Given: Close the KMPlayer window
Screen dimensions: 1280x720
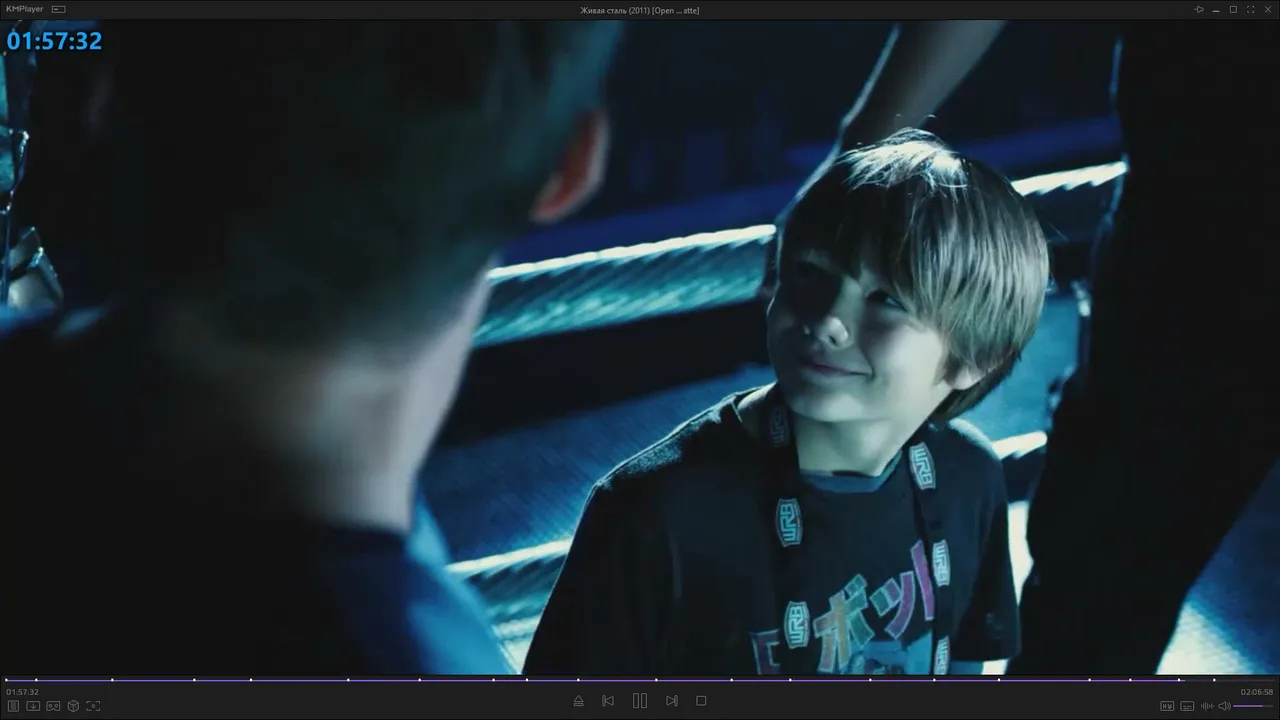Looking at the screenshot, I should (x=1268, y=9).
